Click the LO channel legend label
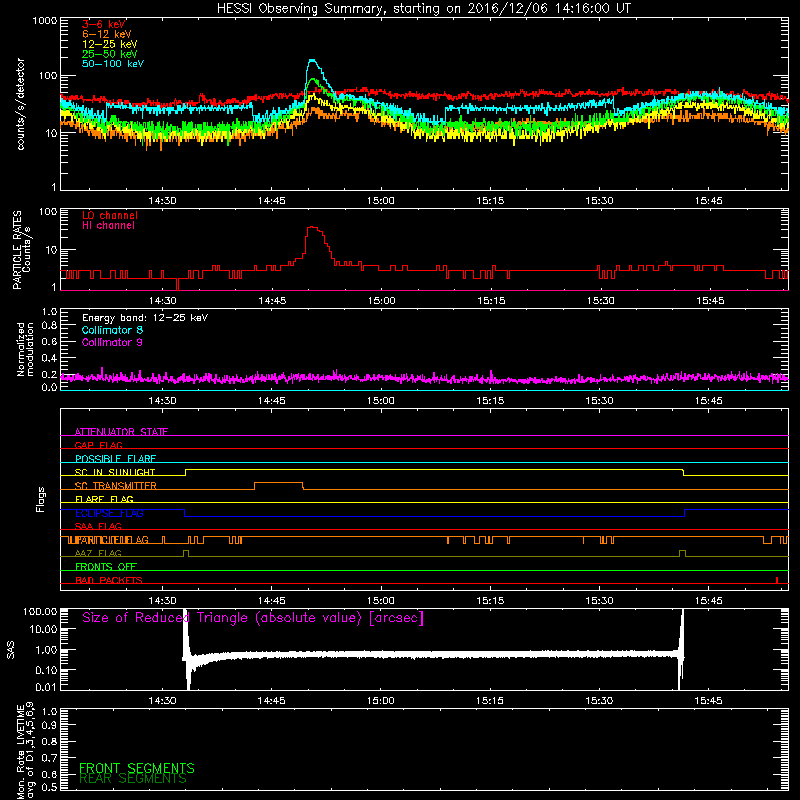 point(110,215)
